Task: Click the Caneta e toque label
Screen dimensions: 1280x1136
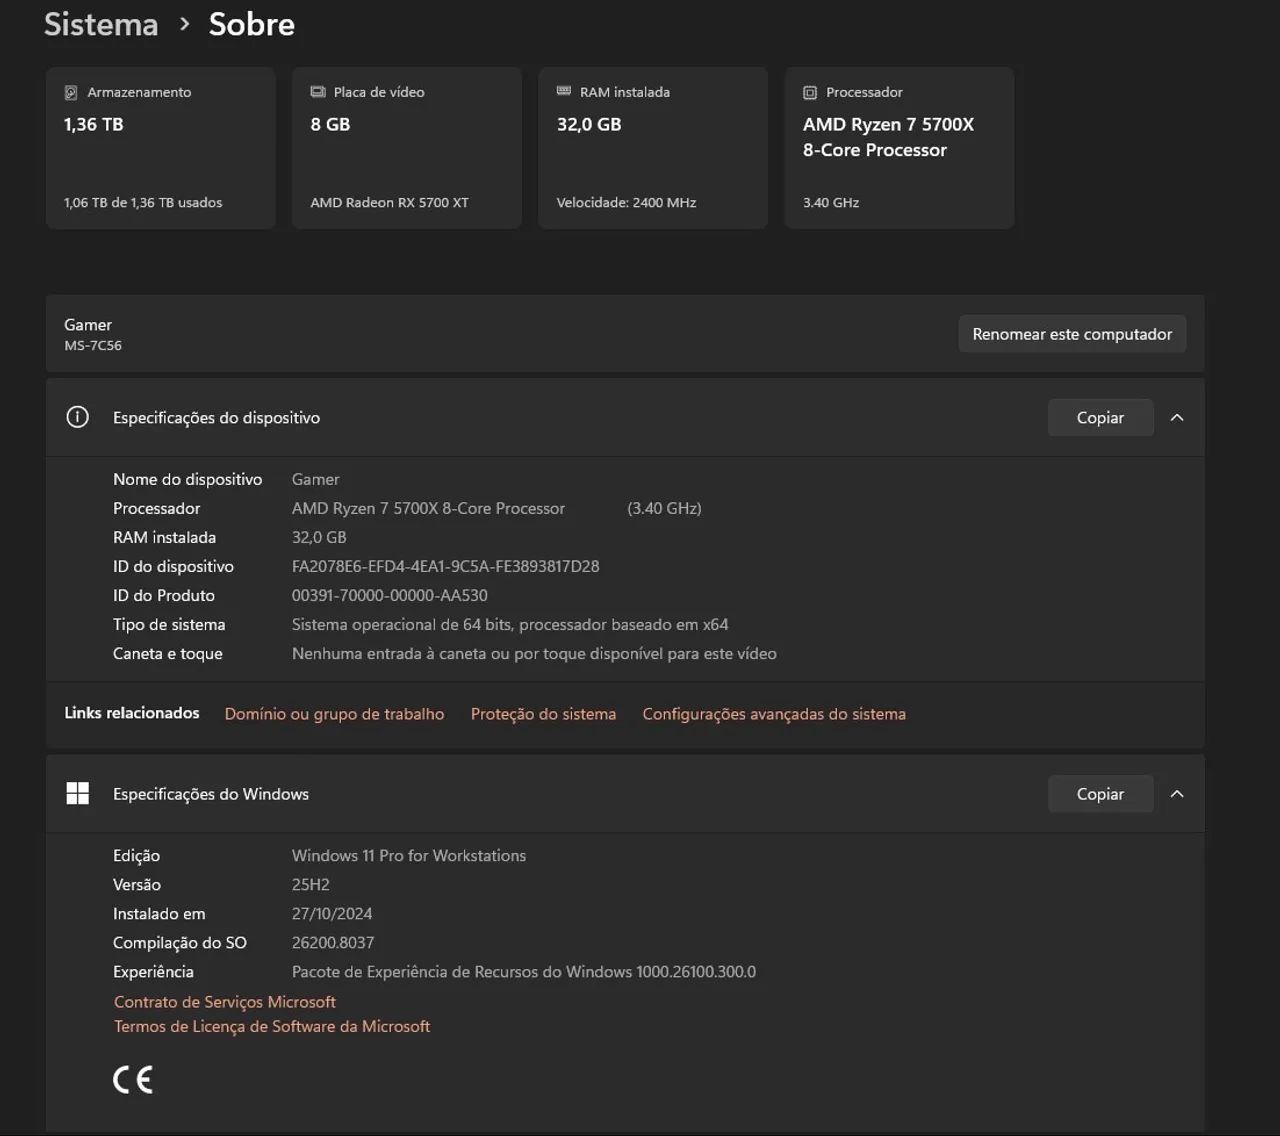Action: point(168,653)
